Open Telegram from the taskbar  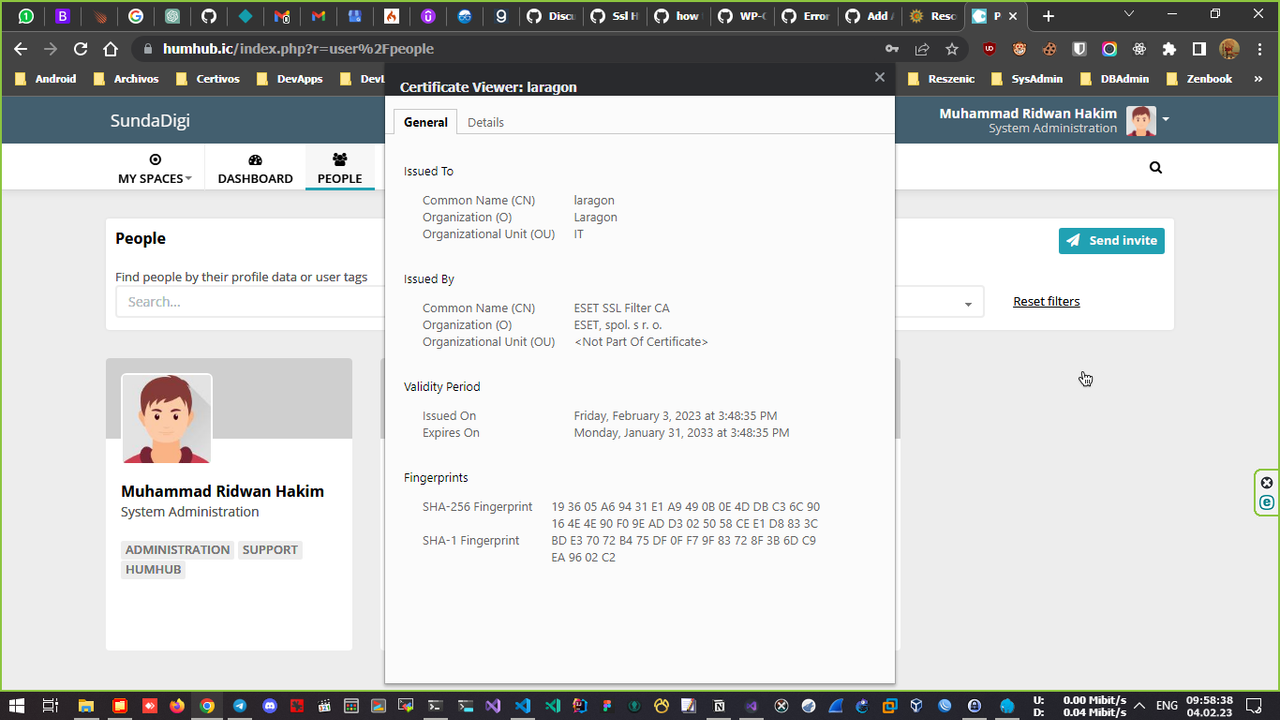(x=239, y=705)
